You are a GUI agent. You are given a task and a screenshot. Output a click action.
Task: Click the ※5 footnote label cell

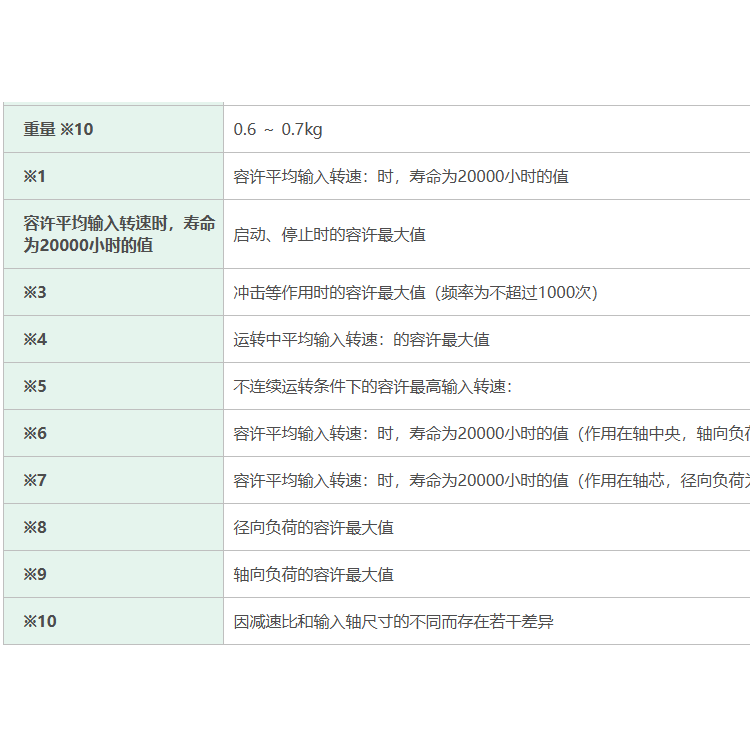click(x=35, y=386)
